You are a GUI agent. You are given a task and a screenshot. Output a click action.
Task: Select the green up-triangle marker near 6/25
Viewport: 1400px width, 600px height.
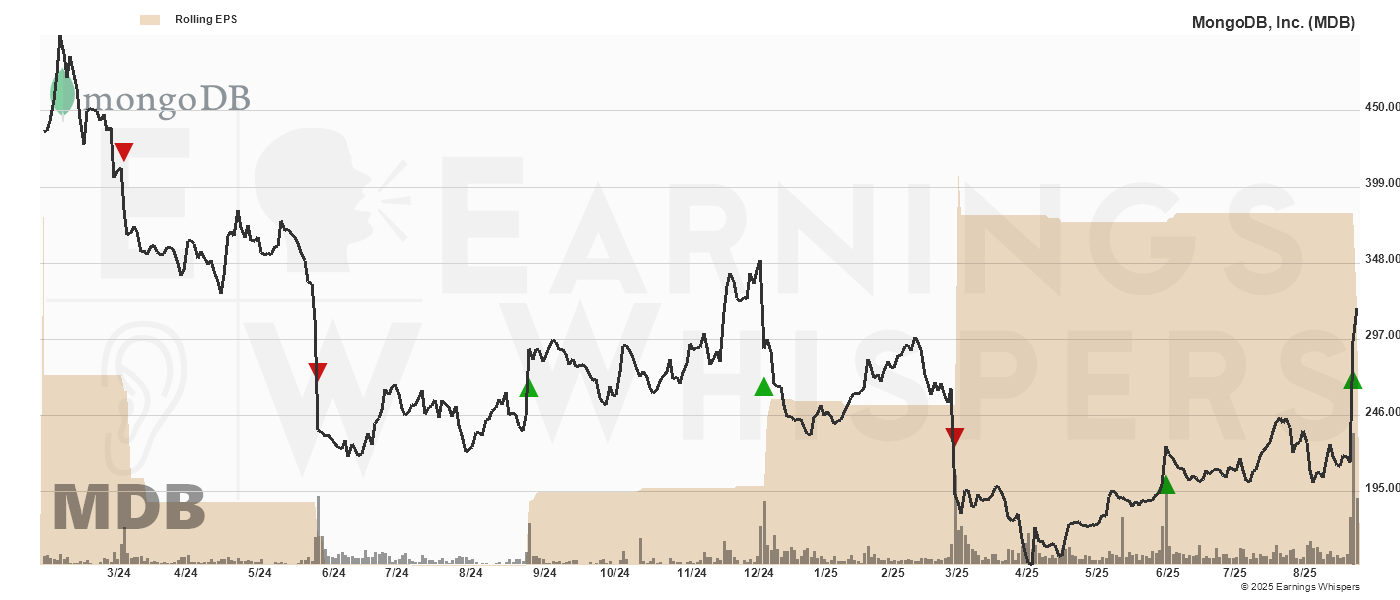pyautogui.click(x=1166, y=484)
